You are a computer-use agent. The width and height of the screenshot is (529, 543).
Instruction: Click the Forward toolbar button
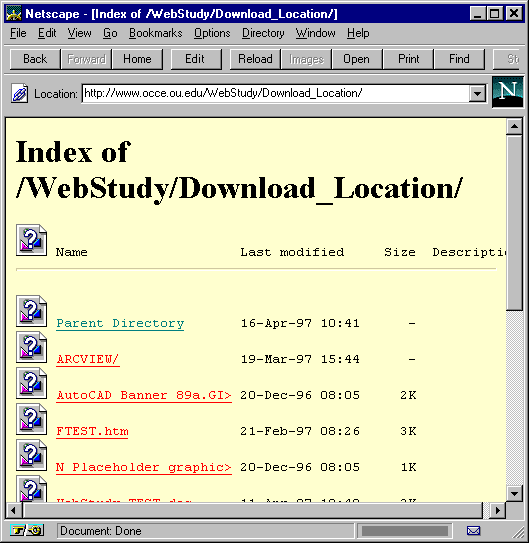click(86, 59)
